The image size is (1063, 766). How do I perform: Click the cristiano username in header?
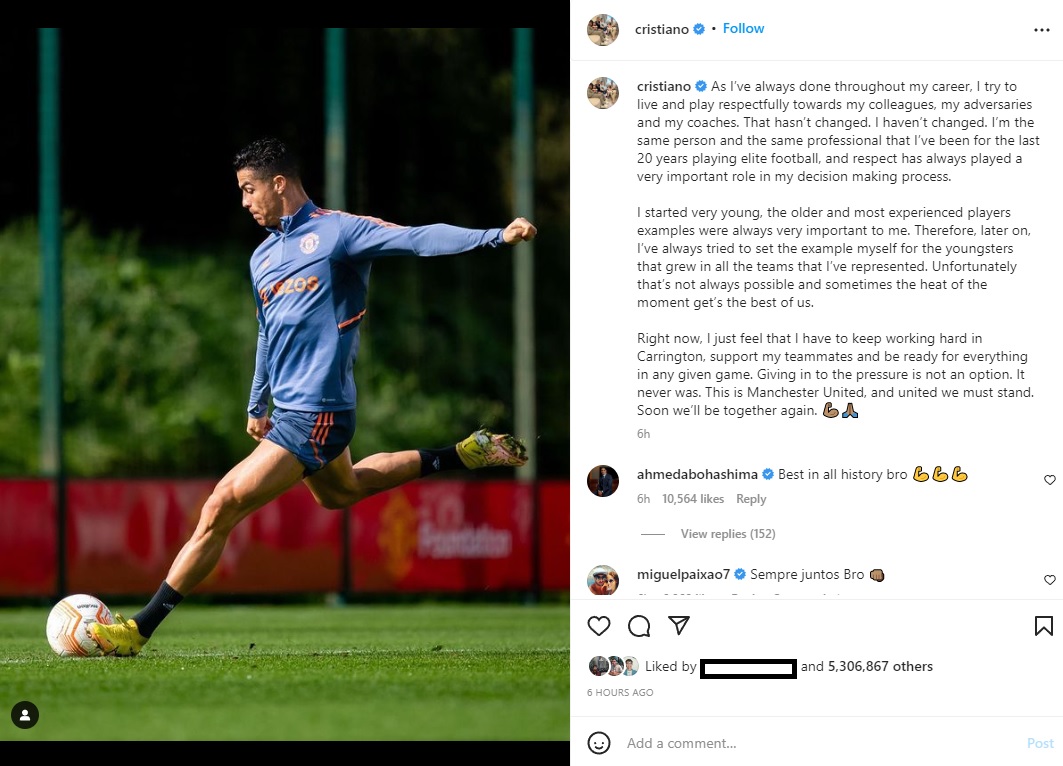(662, 29)
